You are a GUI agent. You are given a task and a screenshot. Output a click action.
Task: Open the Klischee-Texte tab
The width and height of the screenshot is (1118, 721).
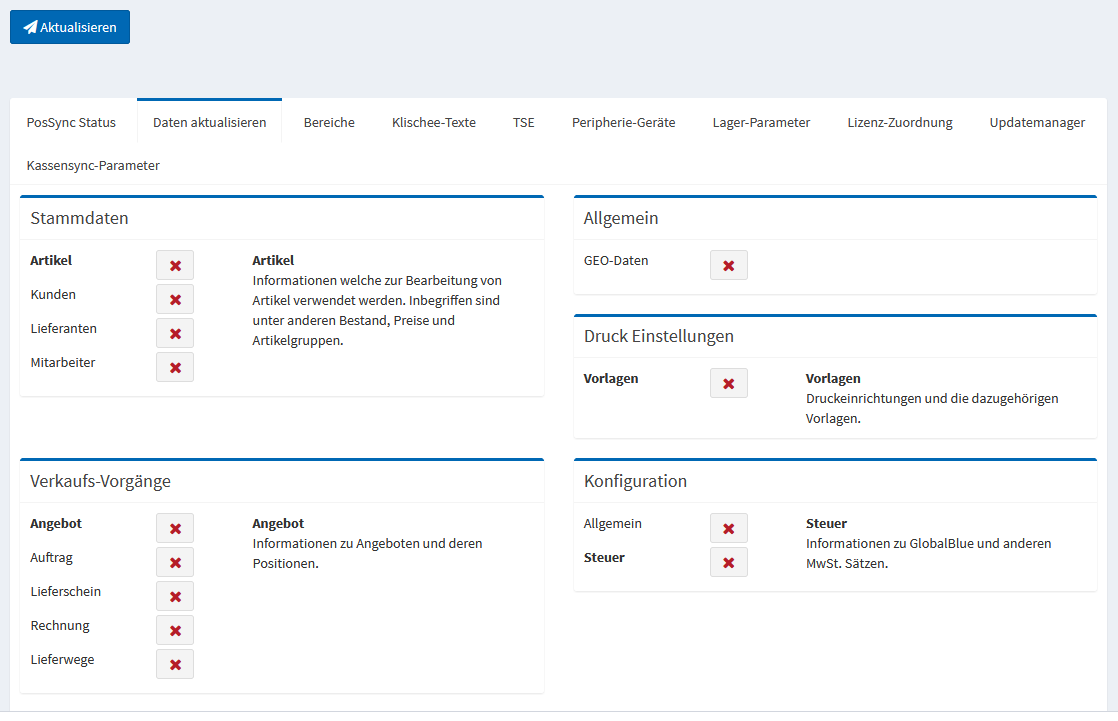[x=433, y=123]
